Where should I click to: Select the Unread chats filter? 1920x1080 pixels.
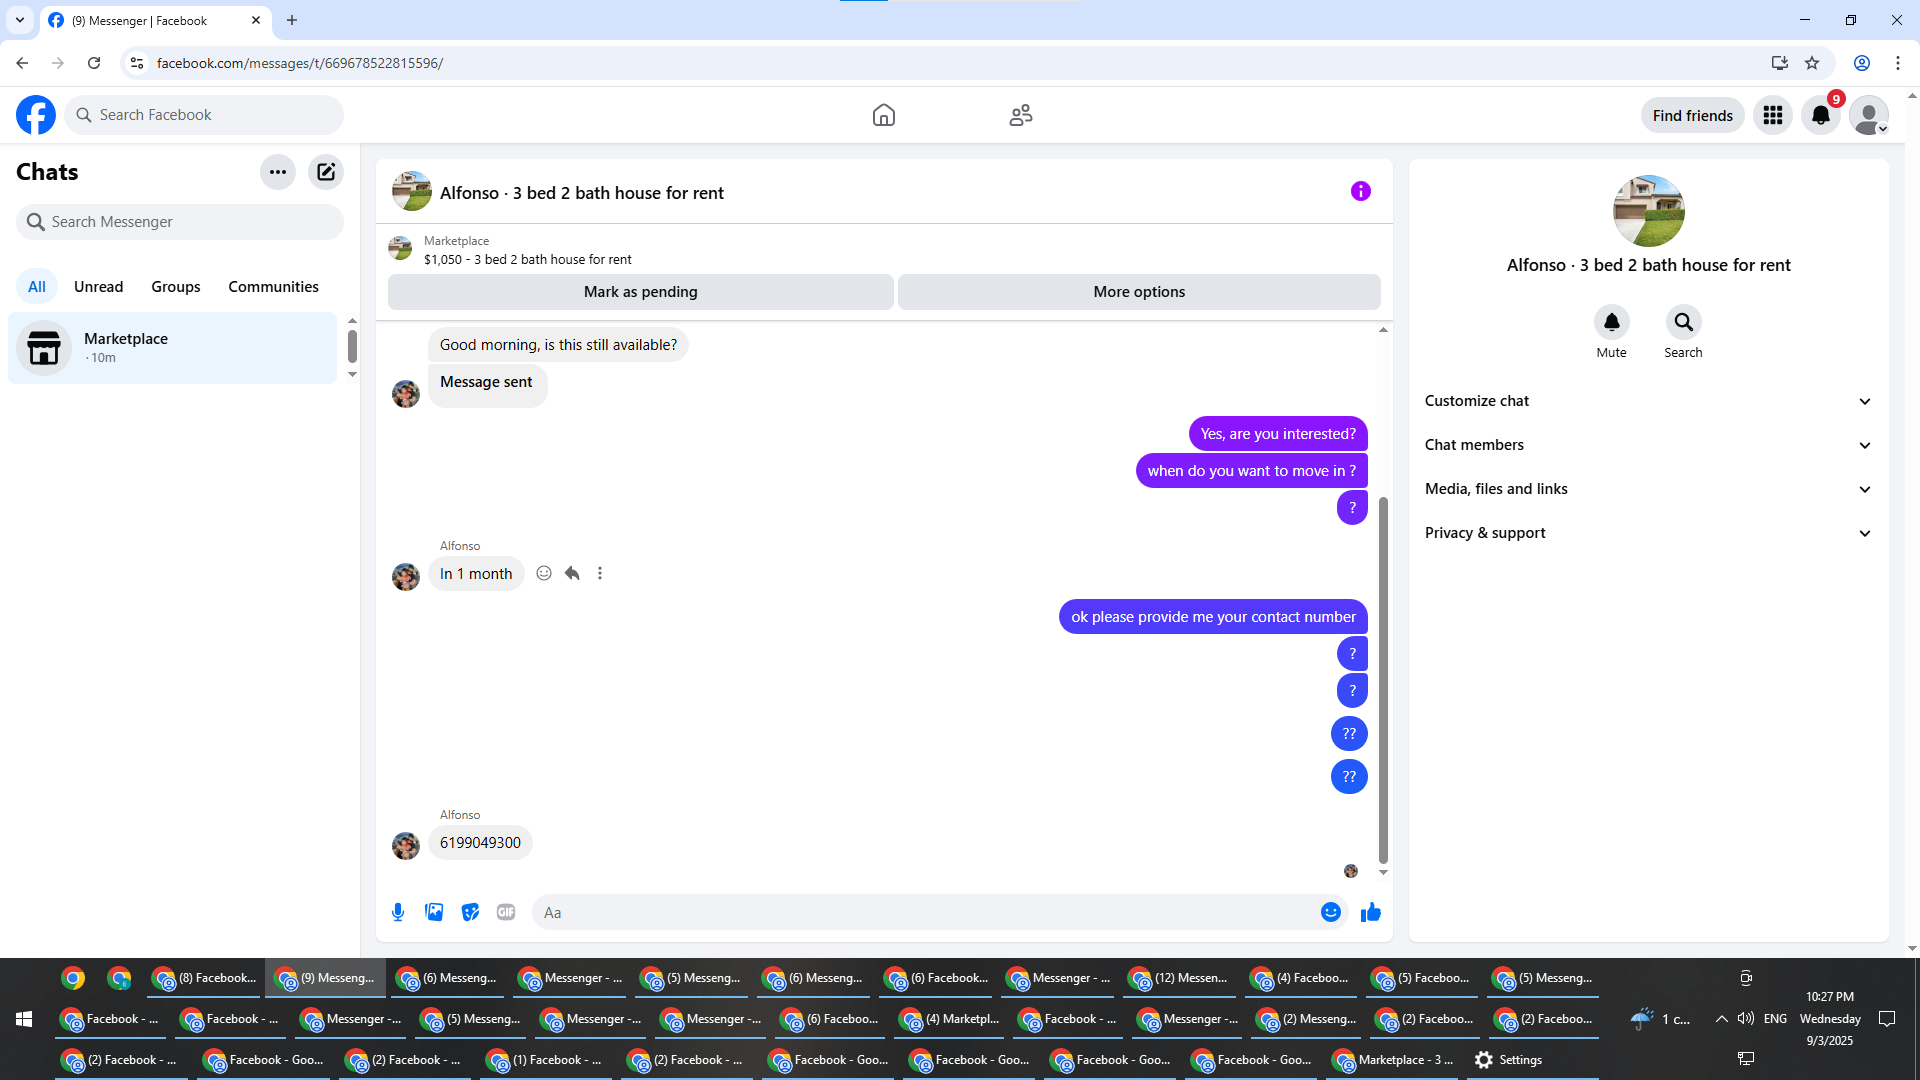pyautogui.click(x=99, y=287)
